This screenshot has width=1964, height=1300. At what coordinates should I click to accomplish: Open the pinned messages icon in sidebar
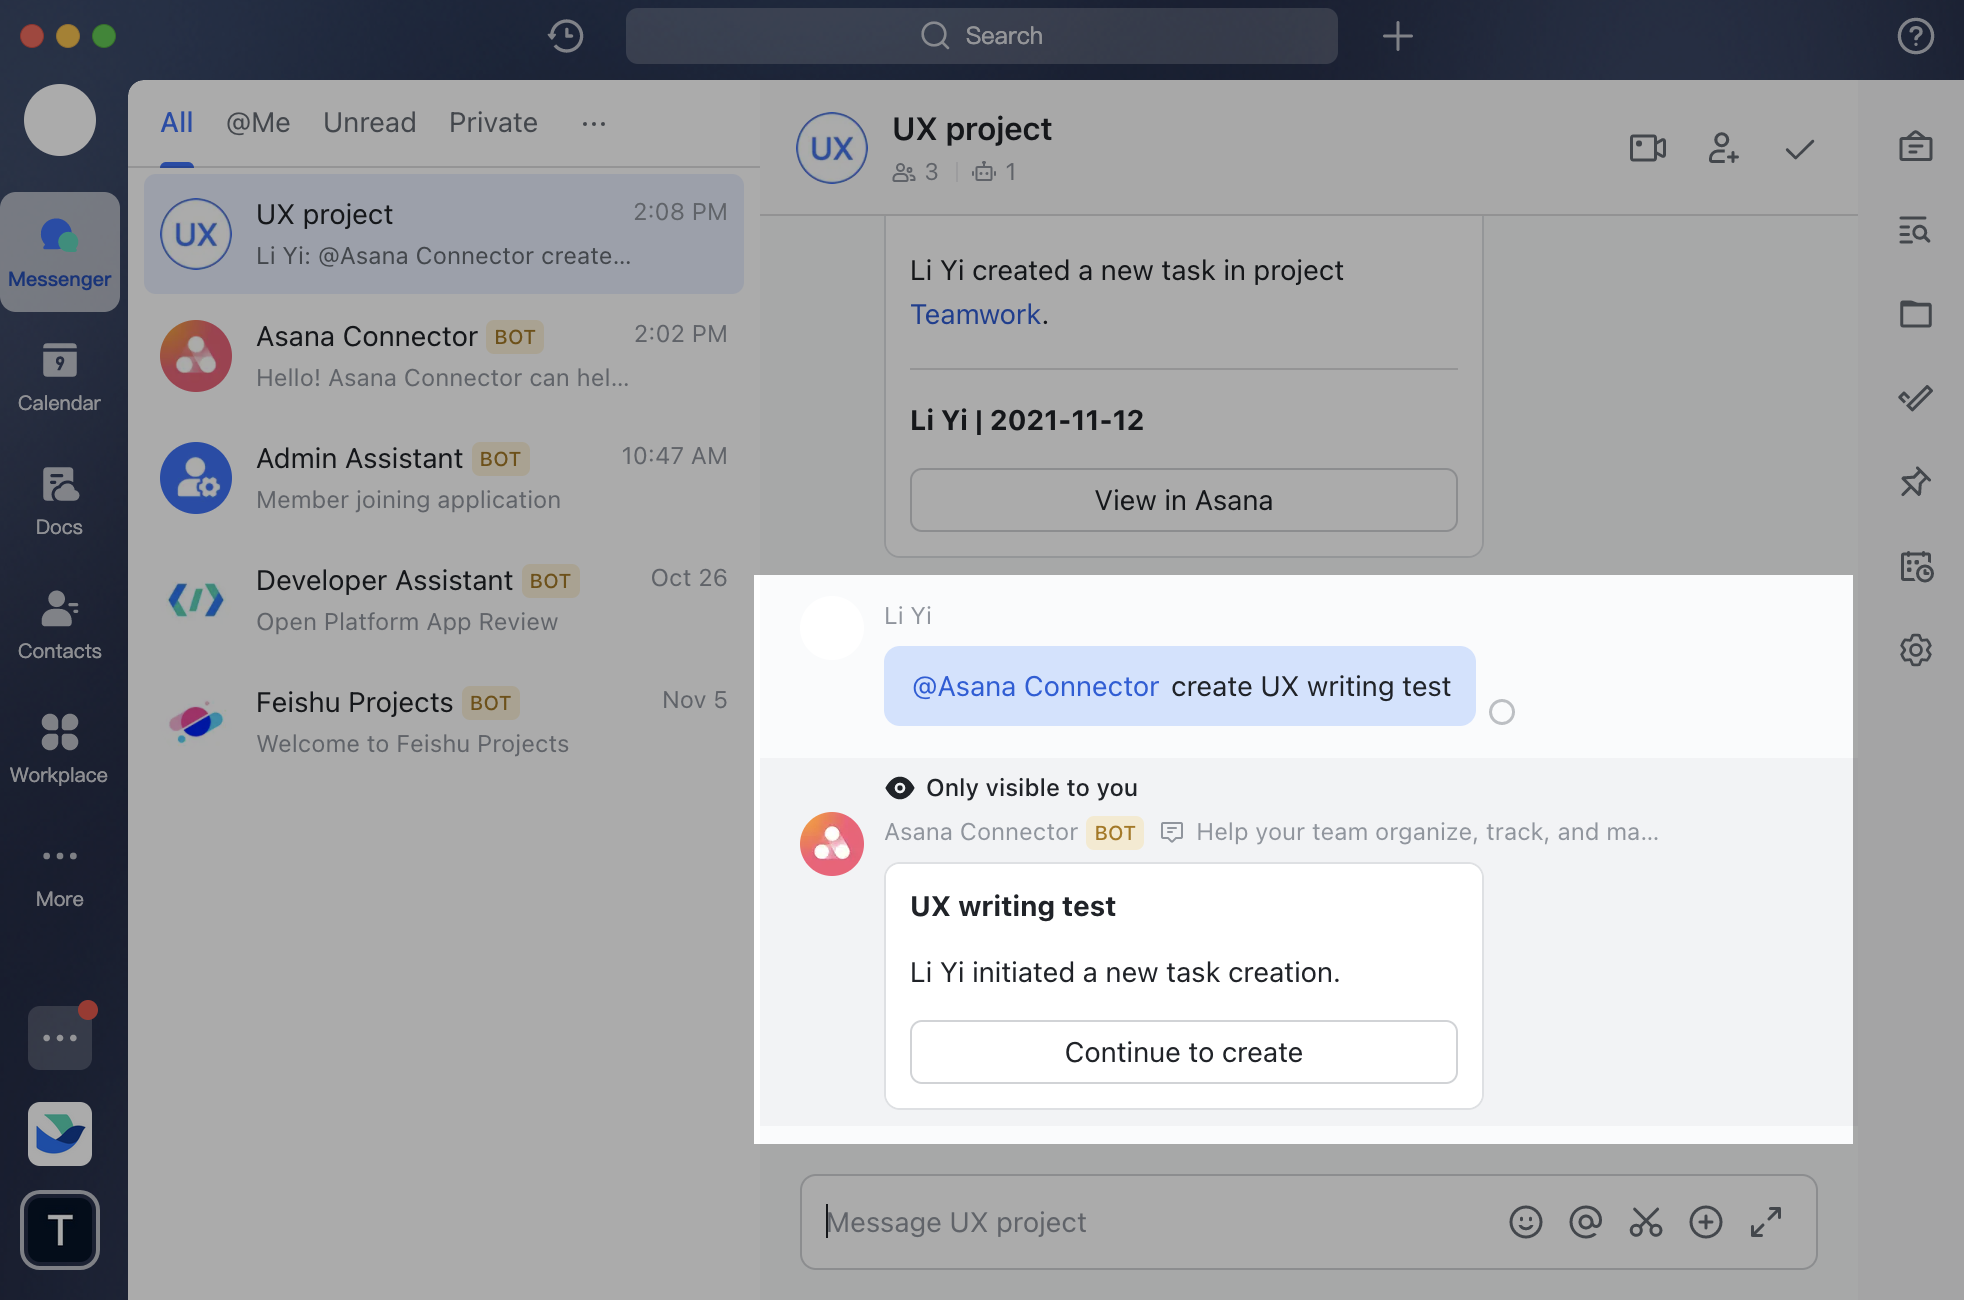1915,483
